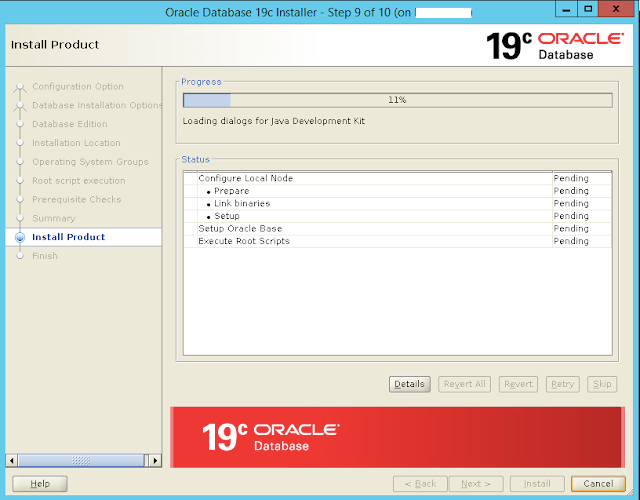Select the Installation Location step
Screen dimensions: 640x500
tap(76, 143)
